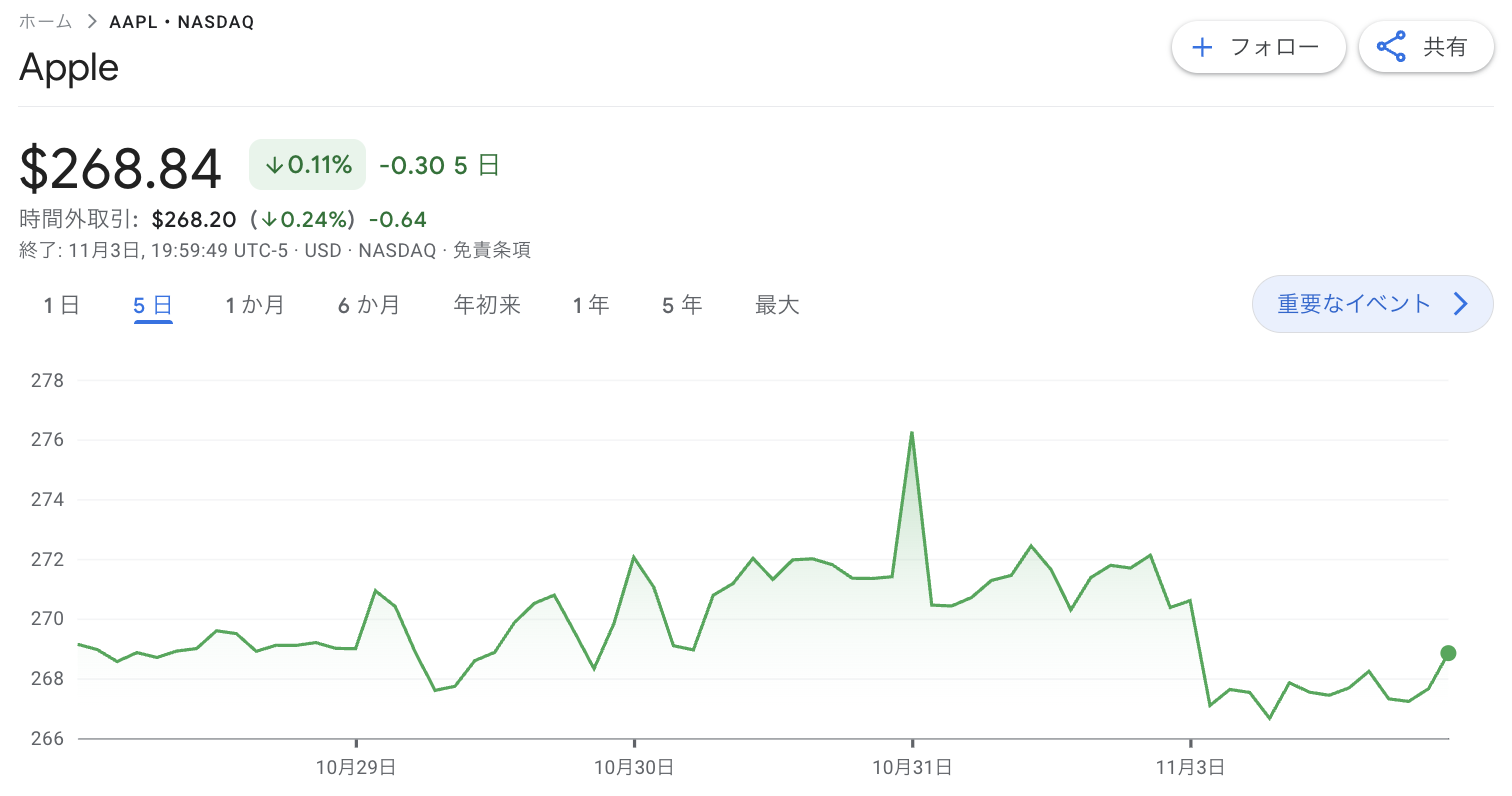1512x796 pixels.
Task: Switch to the 1日 chart view
Action: pos(60,305)
